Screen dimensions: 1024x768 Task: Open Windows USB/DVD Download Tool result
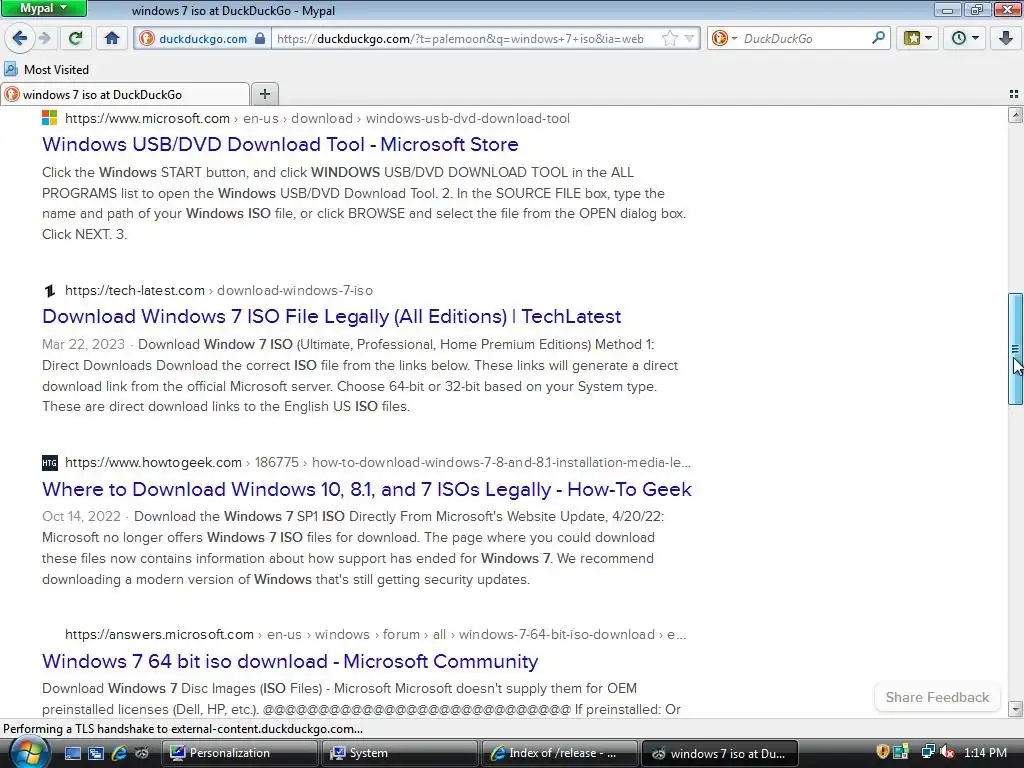click(x=280, y=144)
